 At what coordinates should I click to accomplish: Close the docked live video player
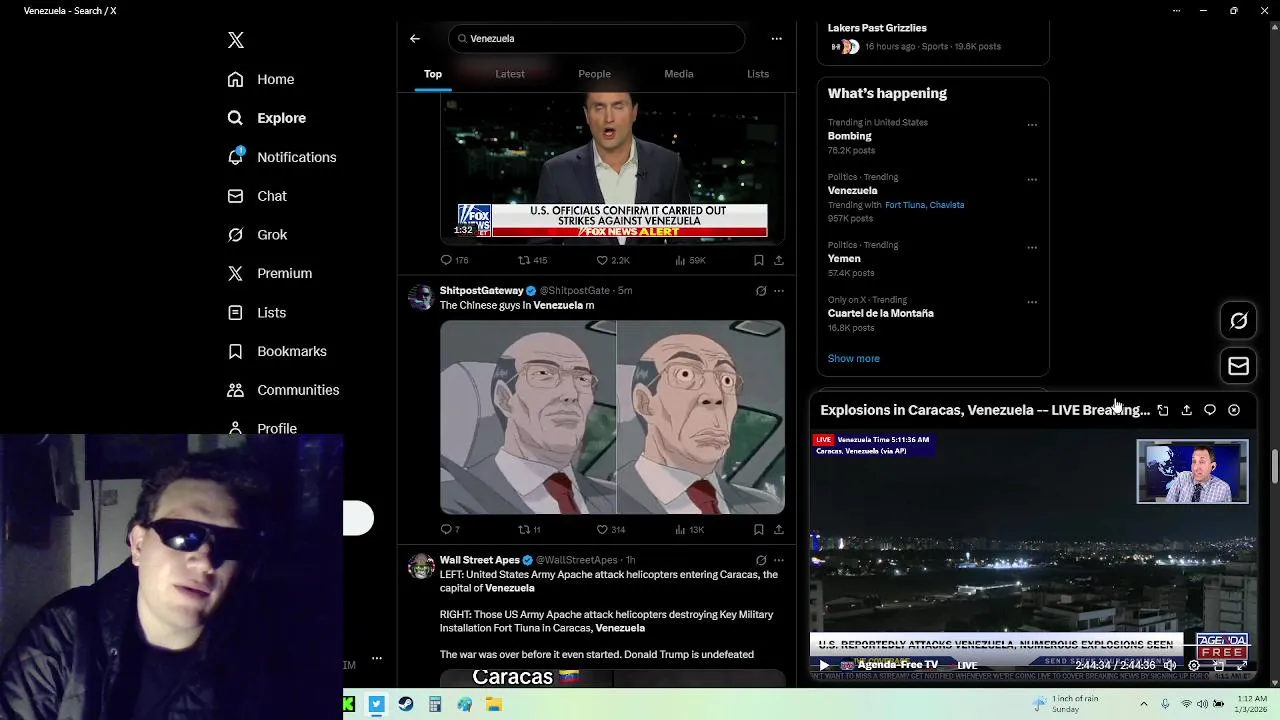tap(1234, 410)
